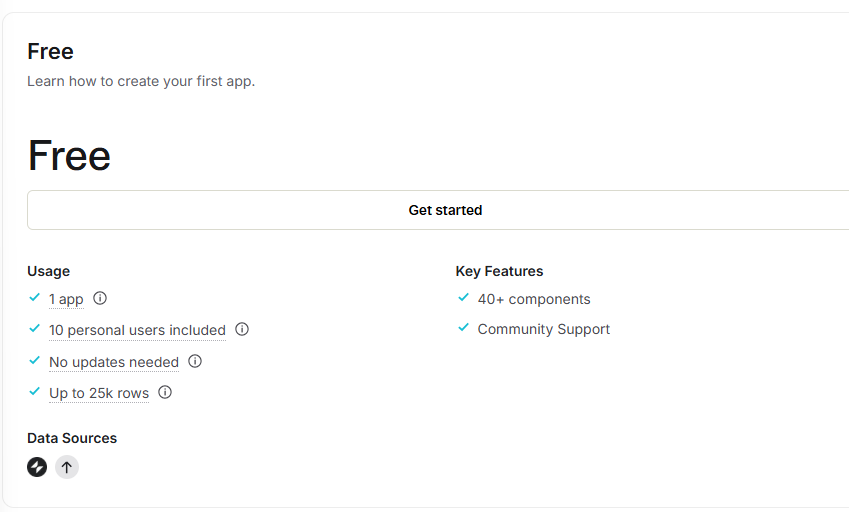
Task: Click info icon next to Up to 25k rows
Action: point(165,392)
